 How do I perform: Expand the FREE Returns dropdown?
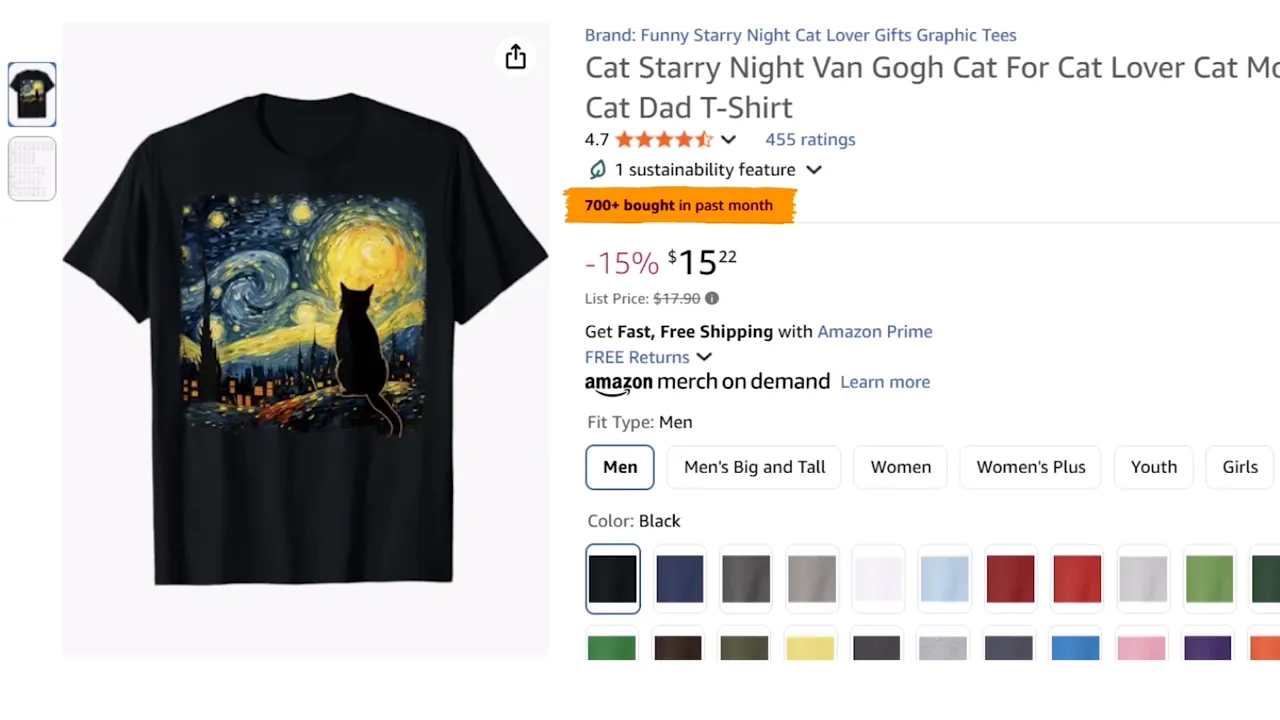704,357
